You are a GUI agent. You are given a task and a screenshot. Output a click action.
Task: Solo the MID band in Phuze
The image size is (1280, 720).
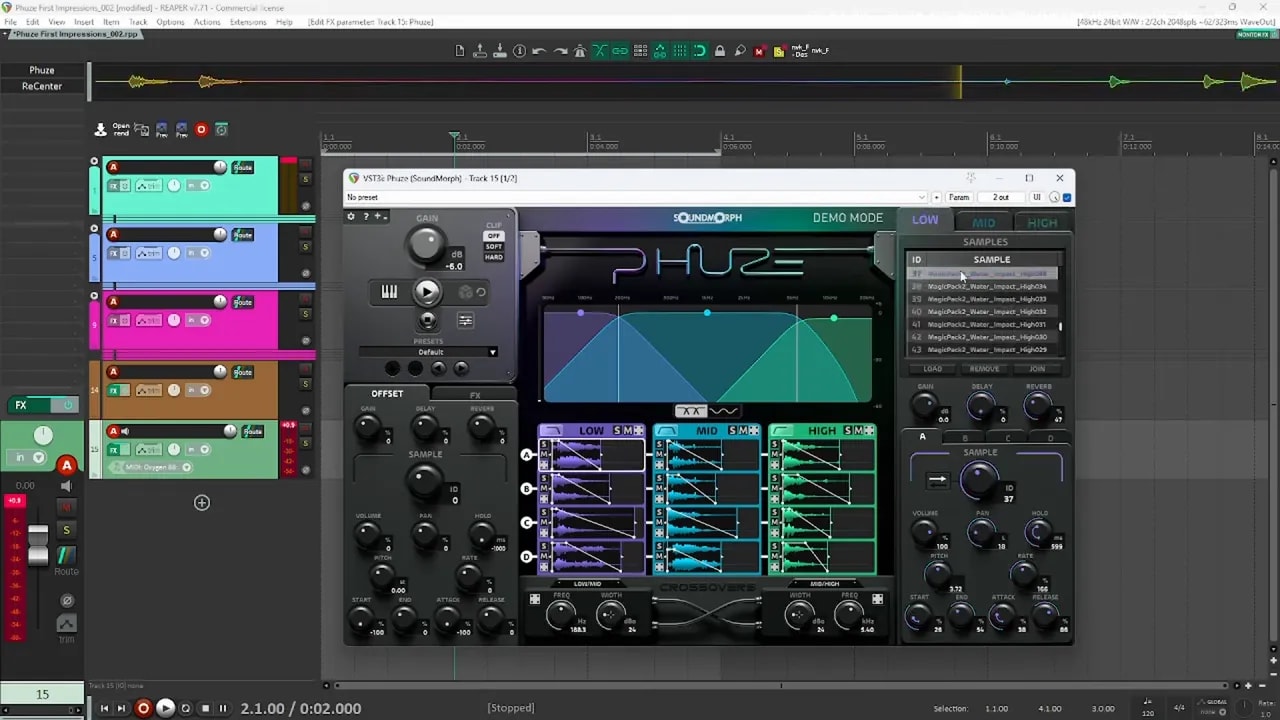click(732, 430)
